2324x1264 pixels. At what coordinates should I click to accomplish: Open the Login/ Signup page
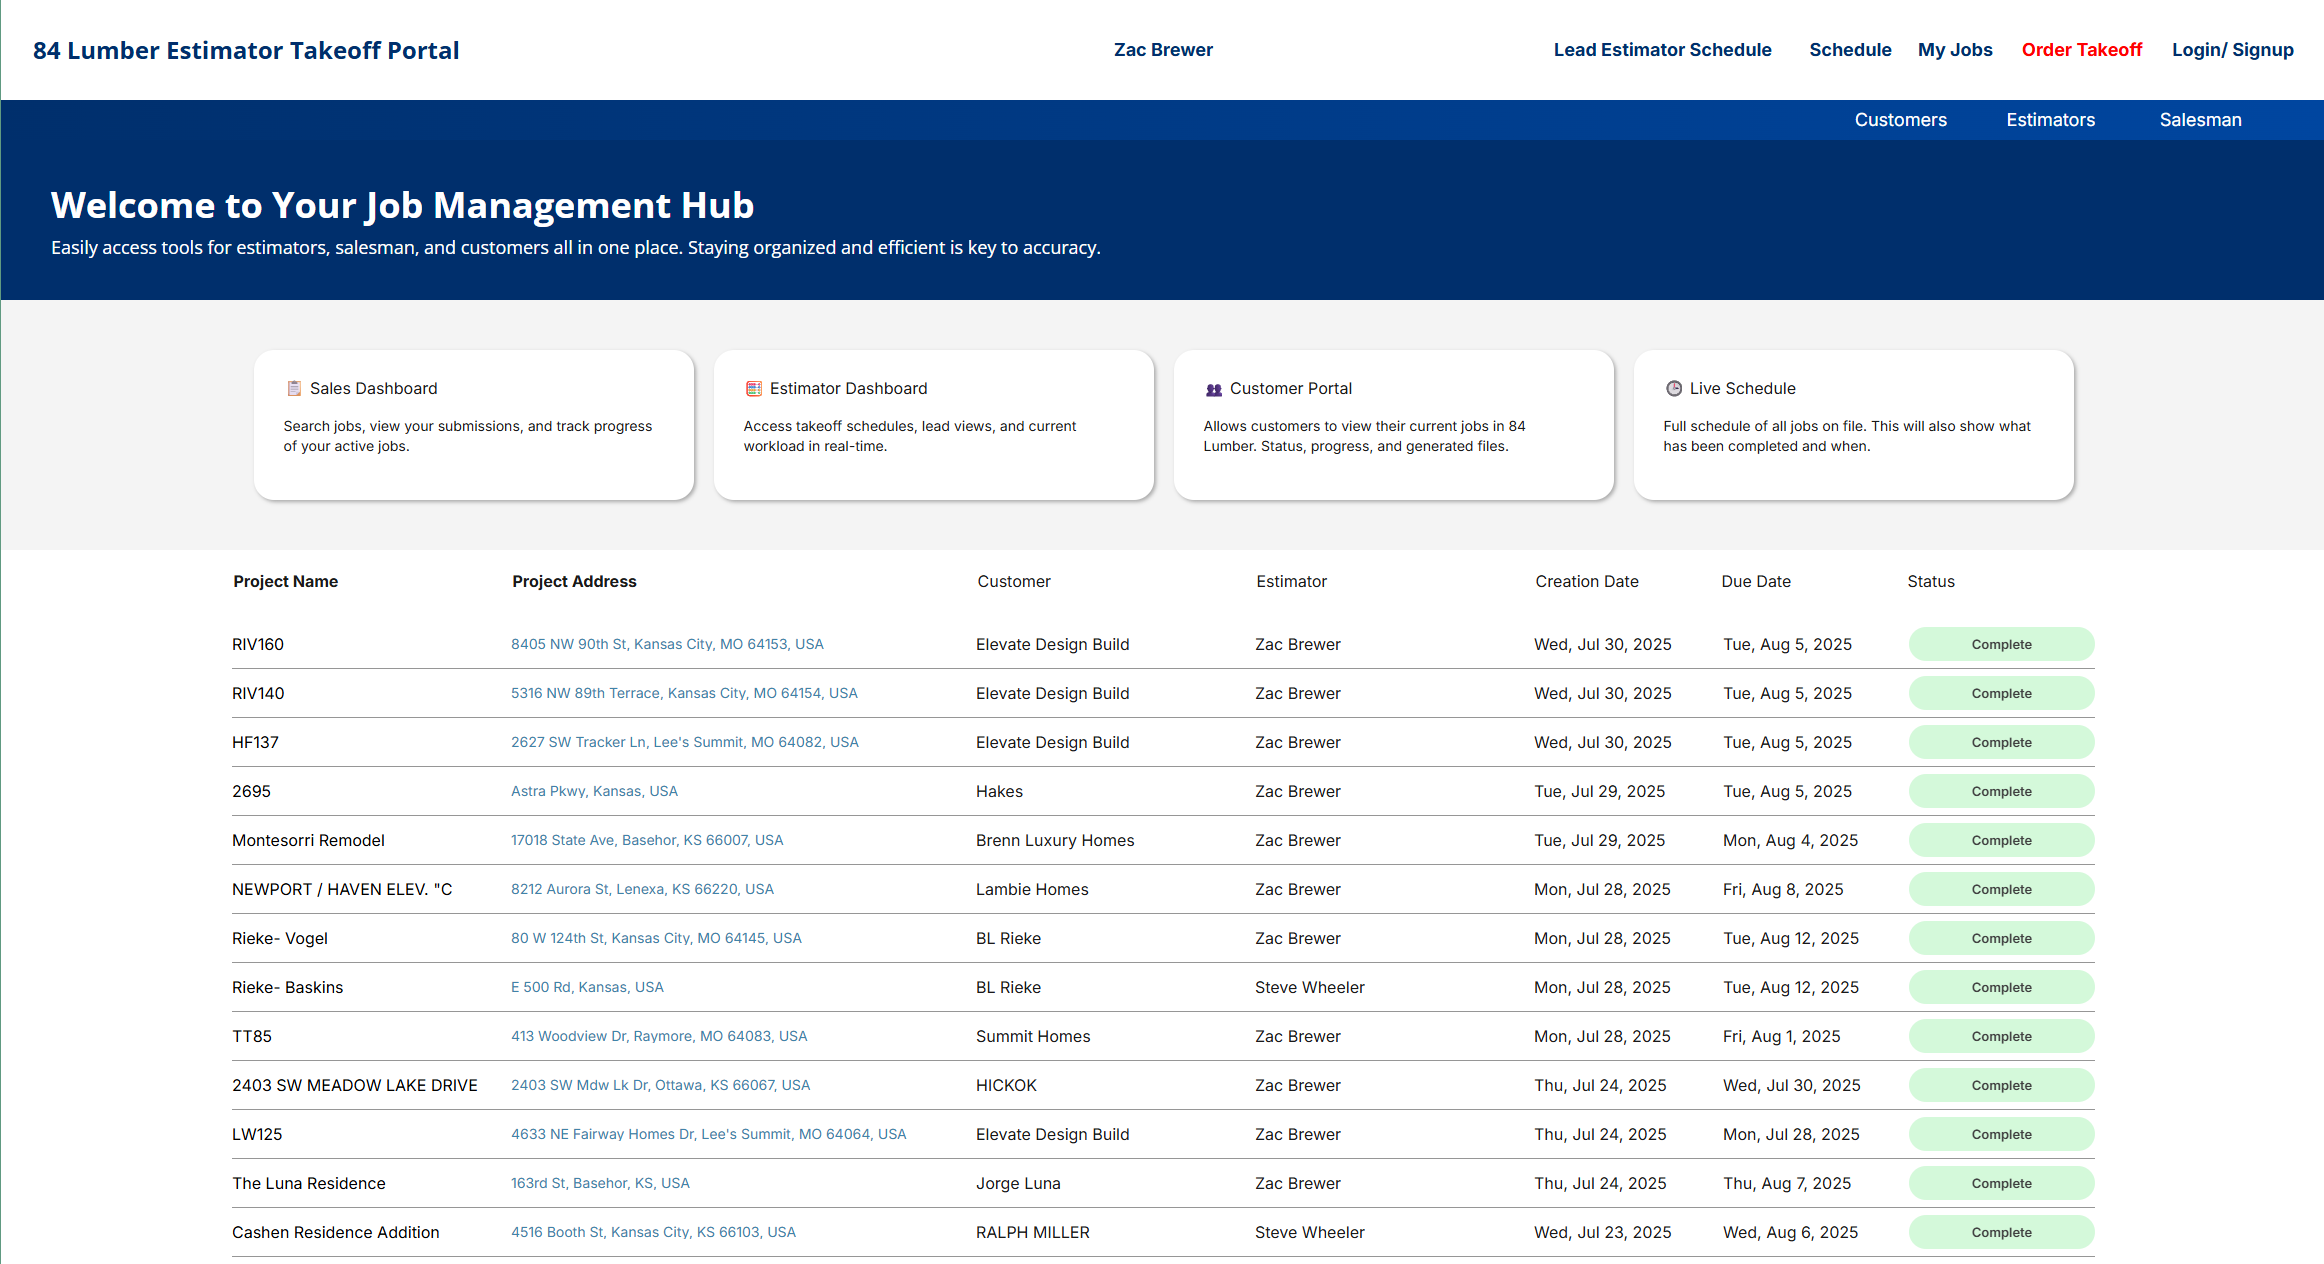pos(2232,50)
